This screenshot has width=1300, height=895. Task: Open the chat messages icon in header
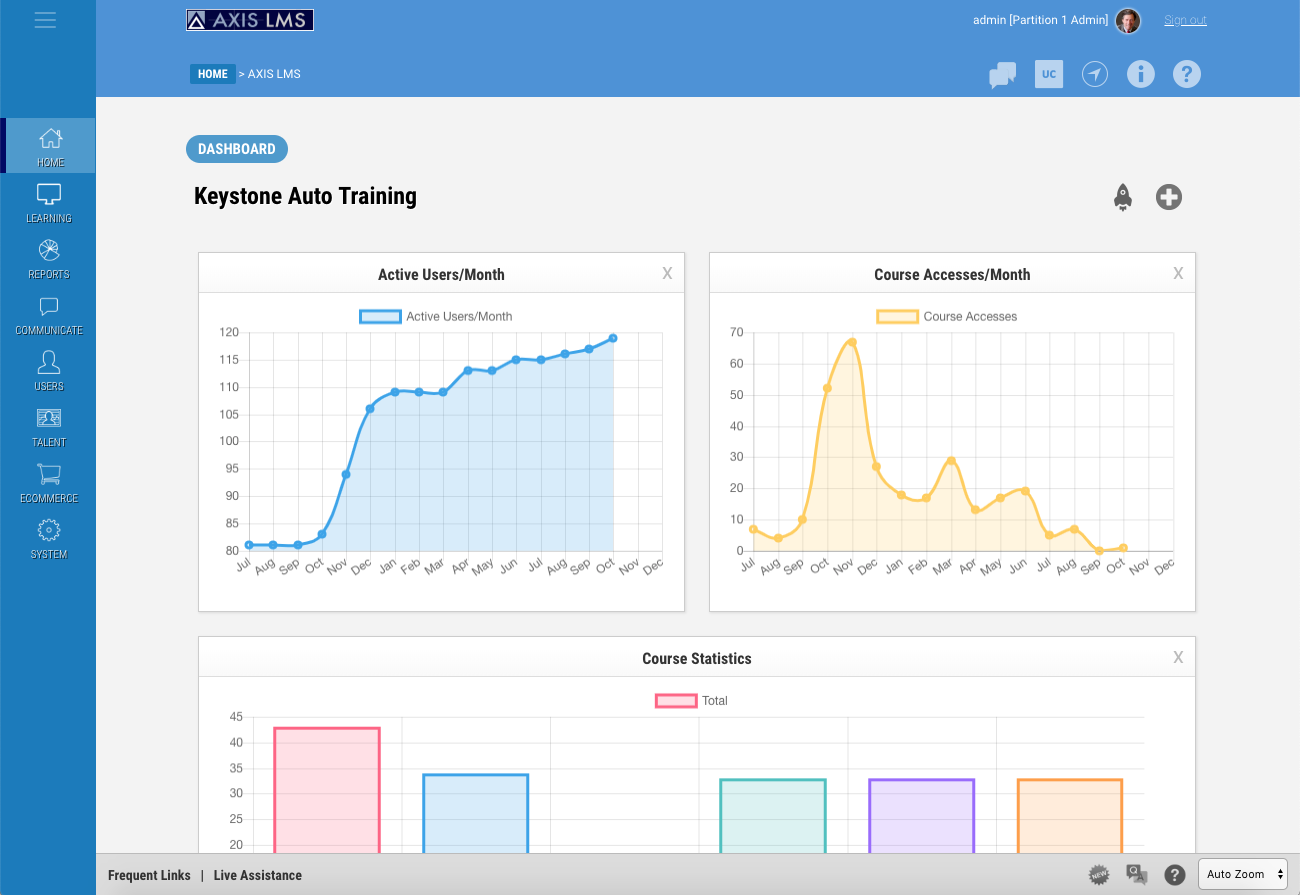[1002, 75]
